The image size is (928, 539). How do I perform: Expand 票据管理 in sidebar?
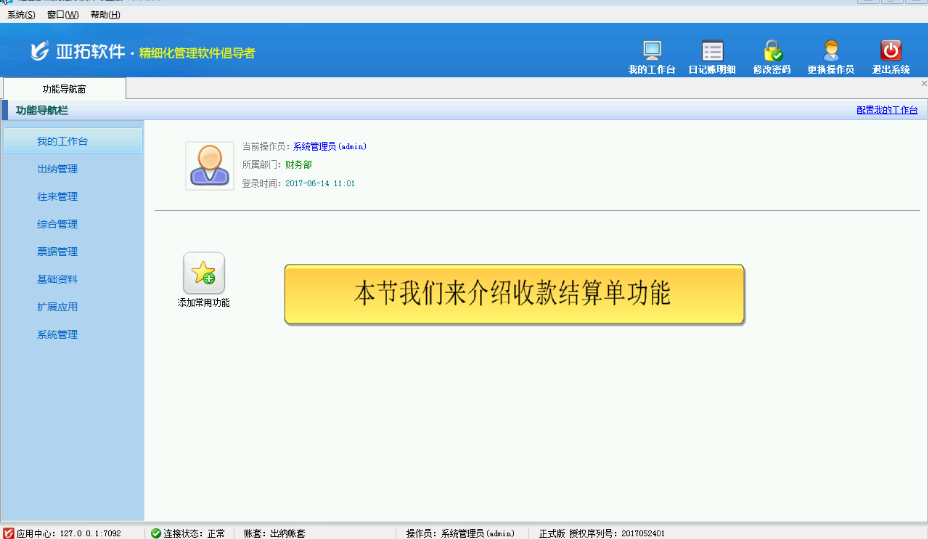pos(57,252)
